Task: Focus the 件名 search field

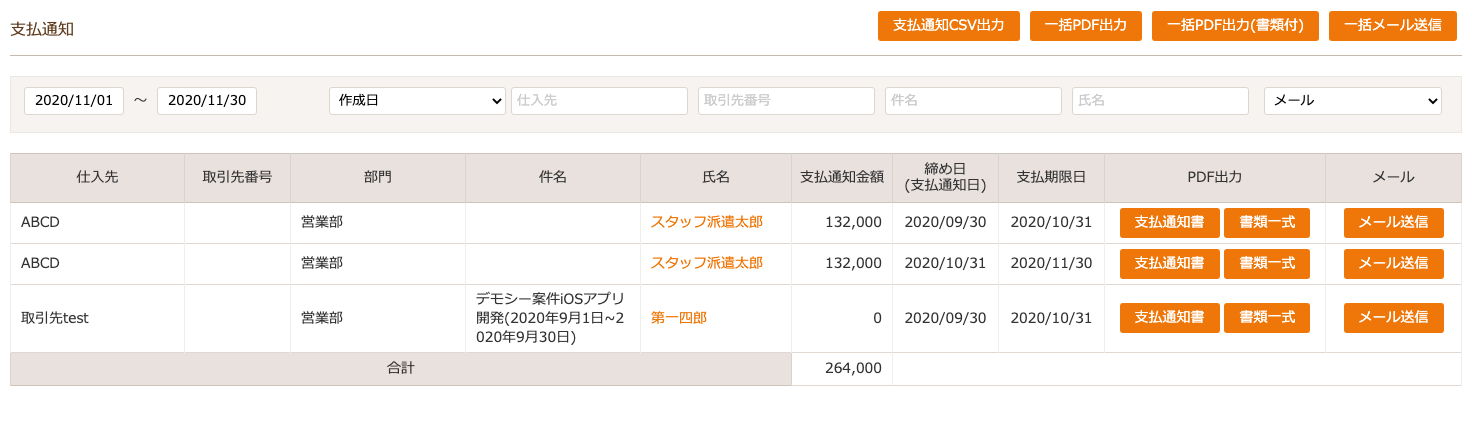Action: coord(973,101)
